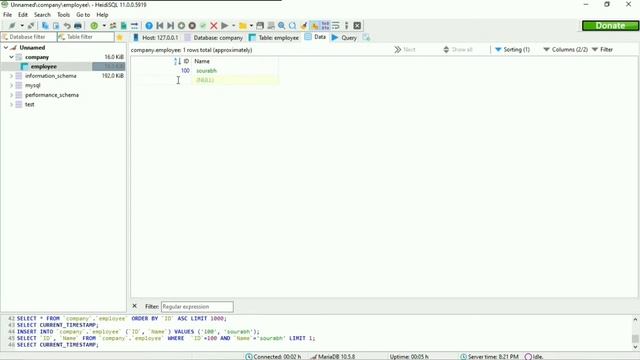Click the blue Help icon
This screenshot has height=360, width=640.
[x=149, y=26]
